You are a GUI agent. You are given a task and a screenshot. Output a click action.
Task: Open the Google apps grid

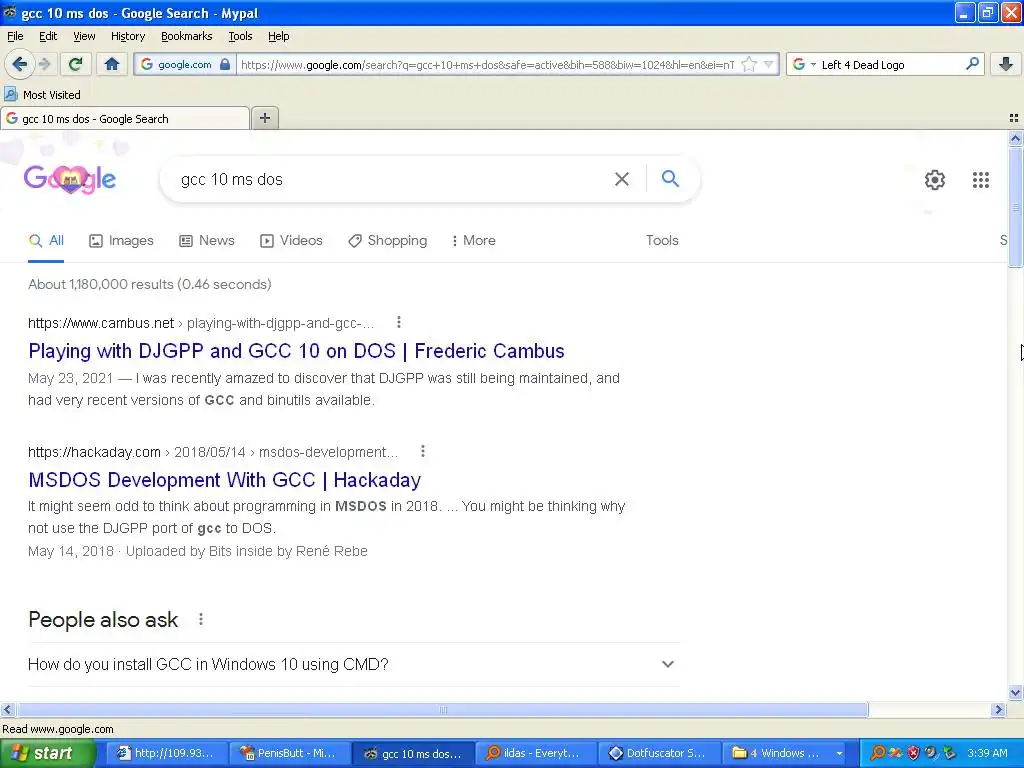[x=980, y=180]
